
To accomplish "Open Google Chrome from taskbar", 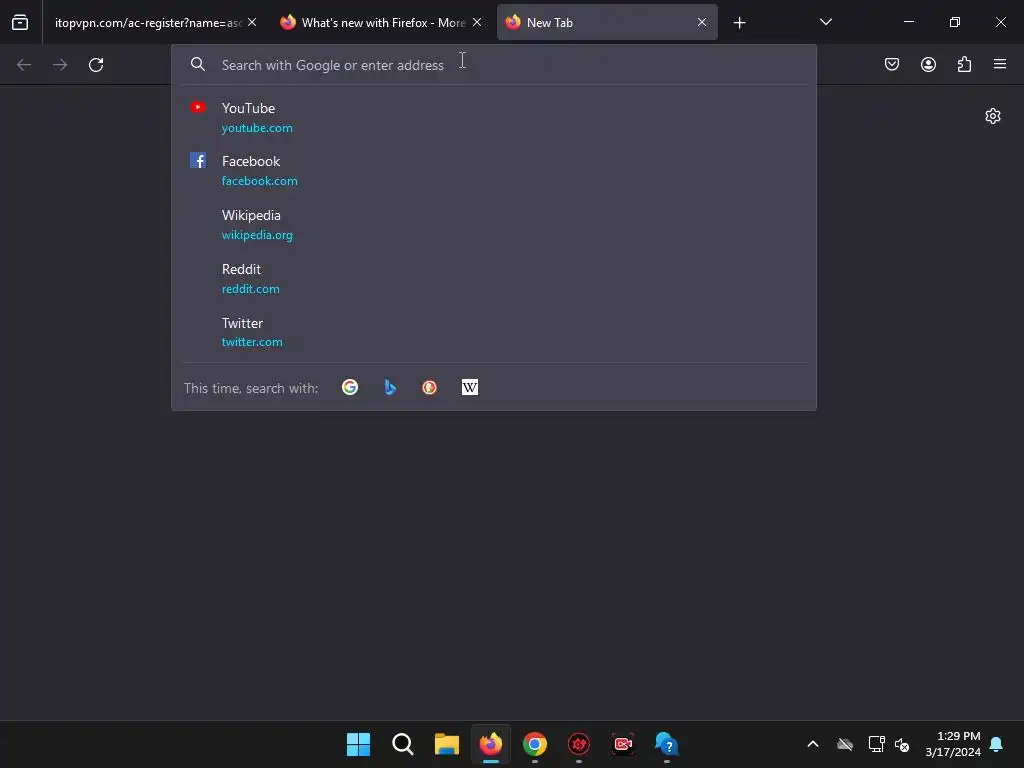I will [x=535, y=744].
